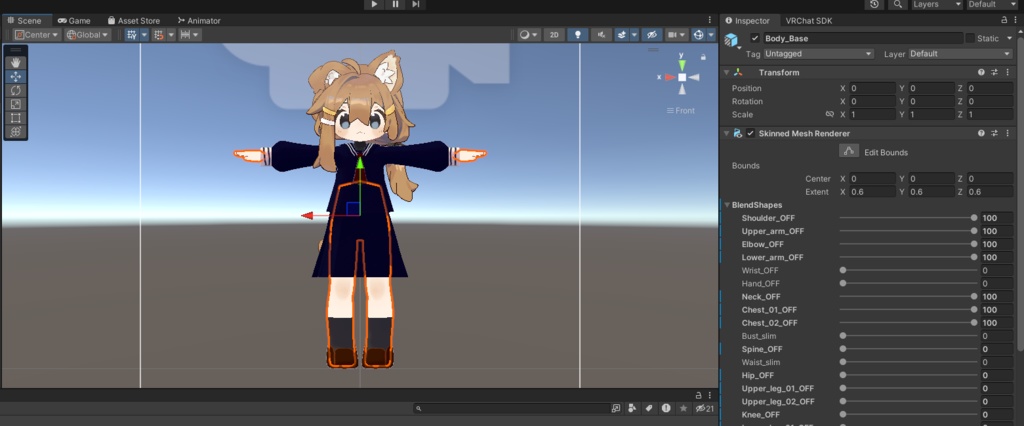Viewport: 1024px width, 426px height.
Task: Open the global search magnifier
Action: click(898, 4)
